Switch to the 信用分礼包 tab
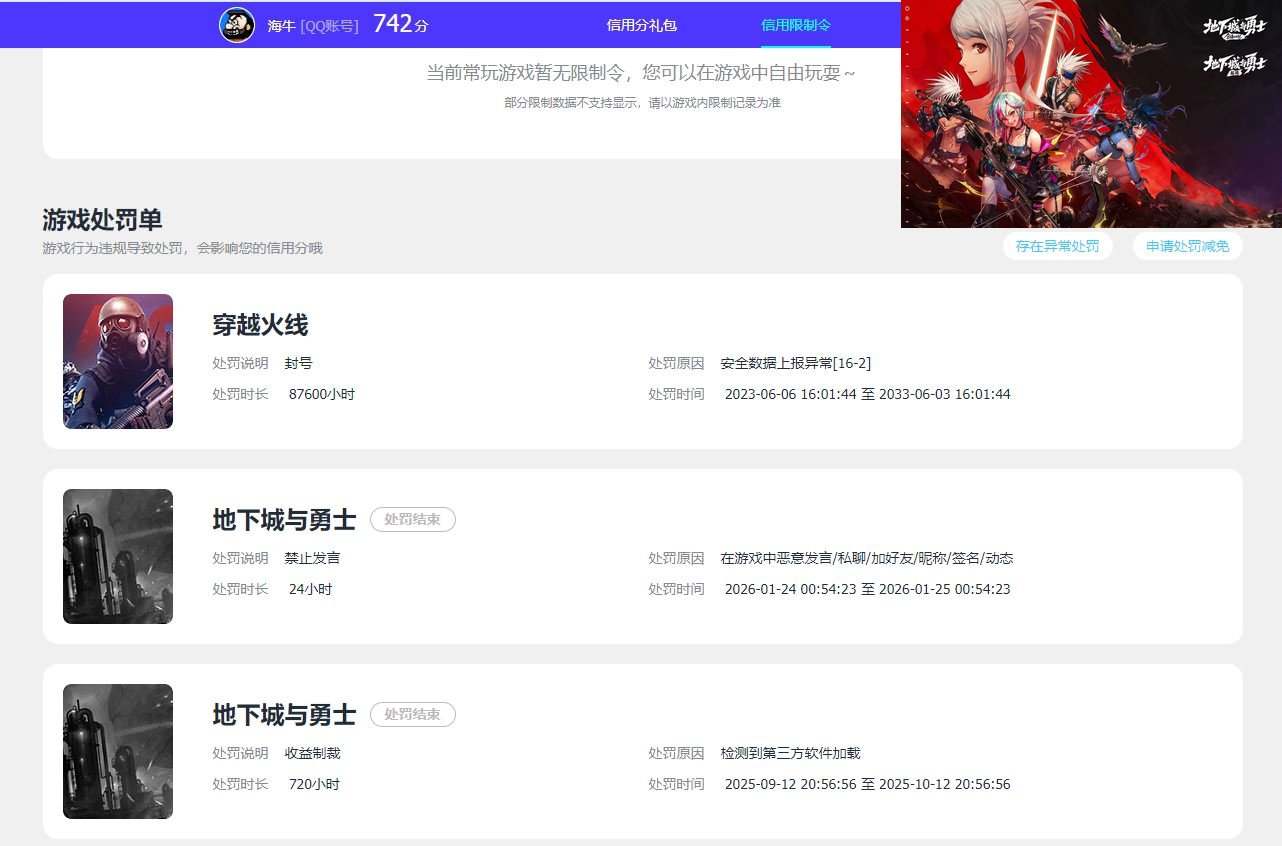Viewport: 1282px width, 846px height. (x=642, y=25)
